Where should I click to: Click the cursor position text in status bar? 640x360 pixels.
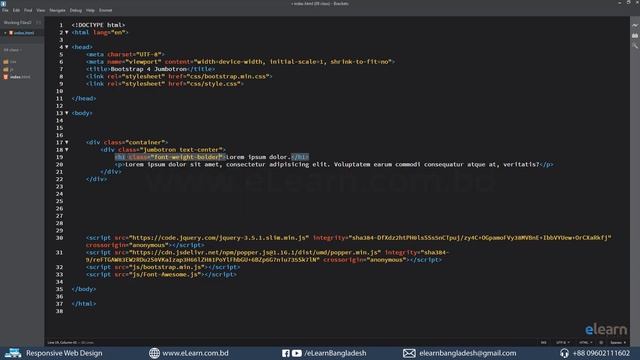pos(62,342)
